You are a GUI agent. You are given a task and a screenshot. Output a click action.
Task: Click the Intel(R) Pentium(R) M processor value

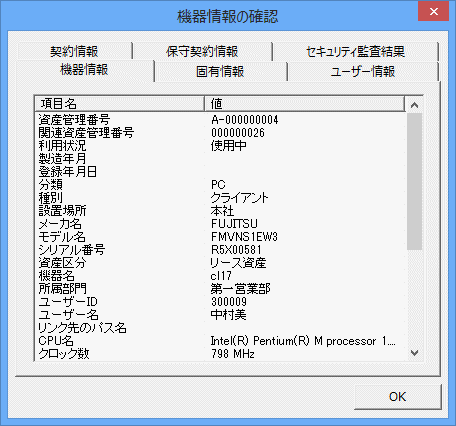point(303,341)
